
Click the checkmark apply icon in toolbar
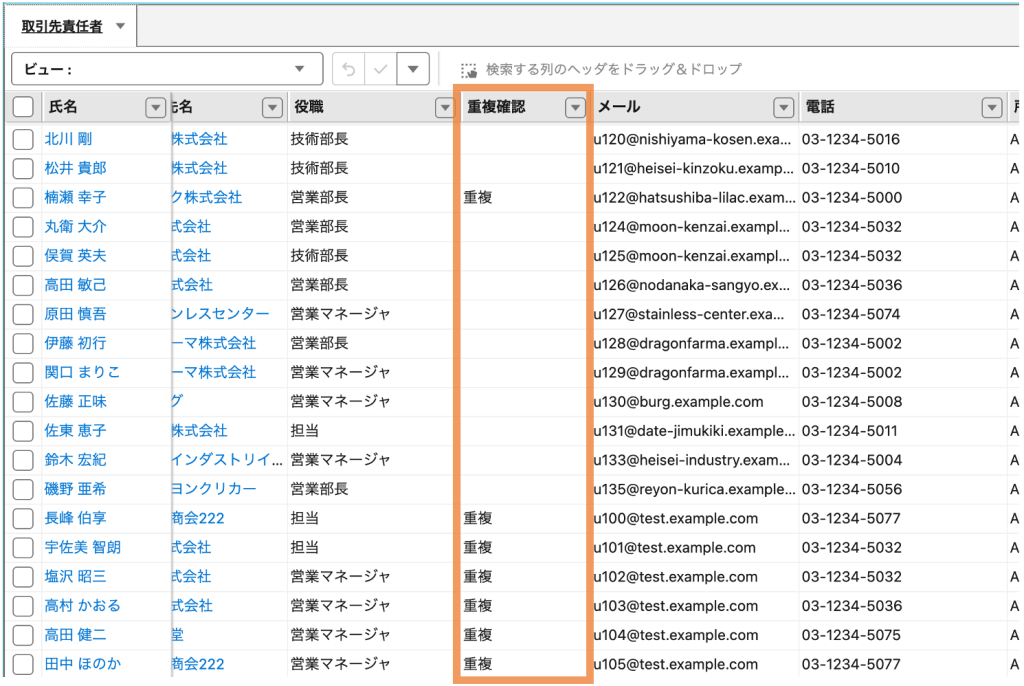[380, 70]
